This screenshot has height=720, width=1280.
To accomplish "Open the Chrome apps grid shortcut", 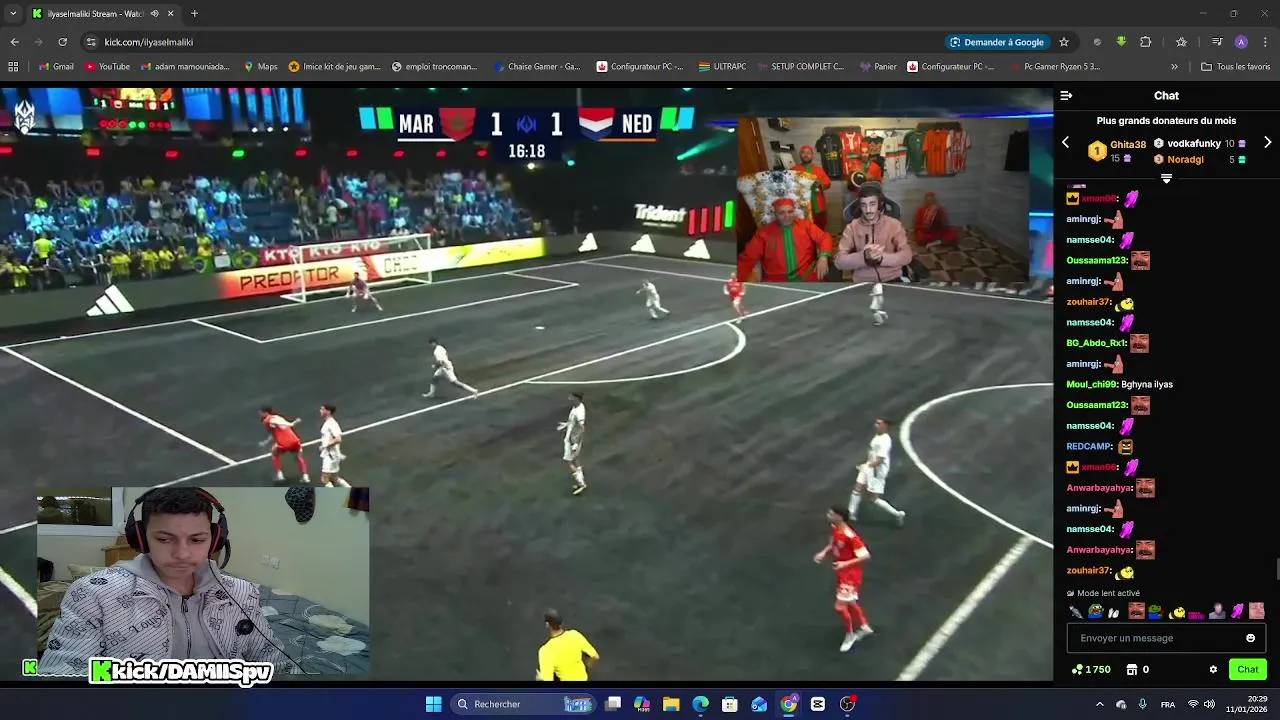I will pos(13,67).
